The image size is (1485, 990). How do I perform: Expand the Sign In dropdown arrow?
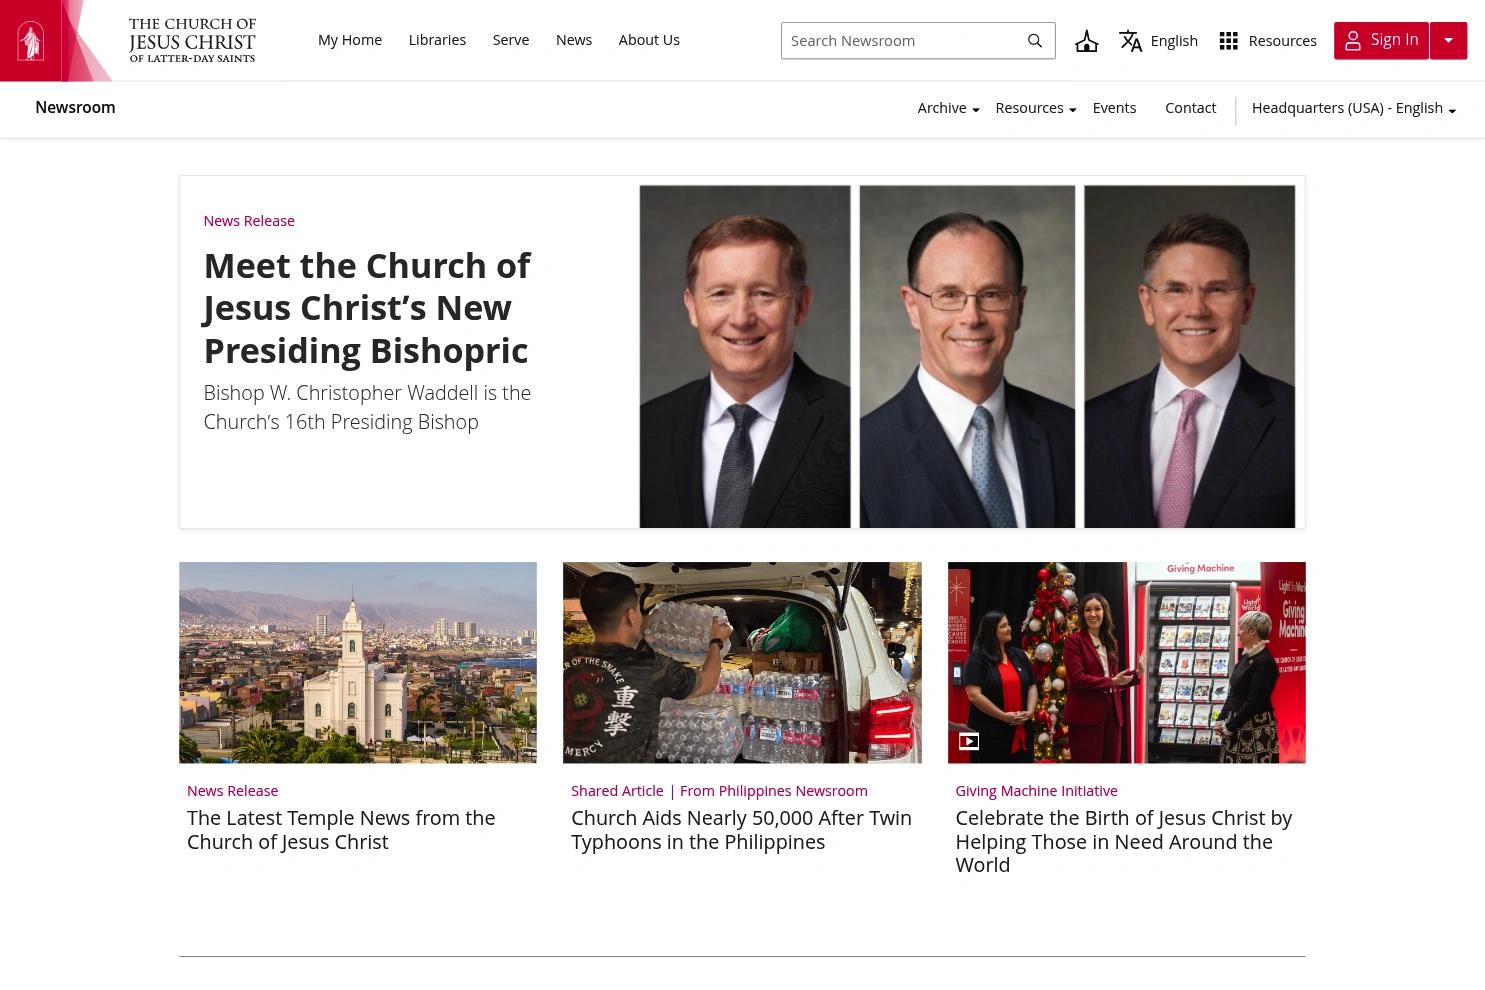[1448, 41]
